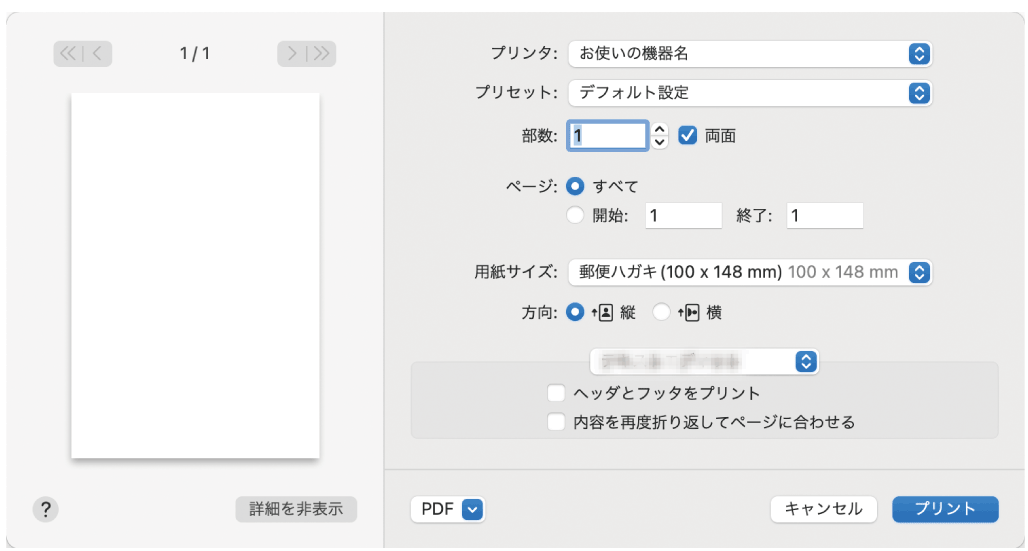The image size is (1028, 551).
Task: Click the landscape orientation page icon
Action: (689, 313)
